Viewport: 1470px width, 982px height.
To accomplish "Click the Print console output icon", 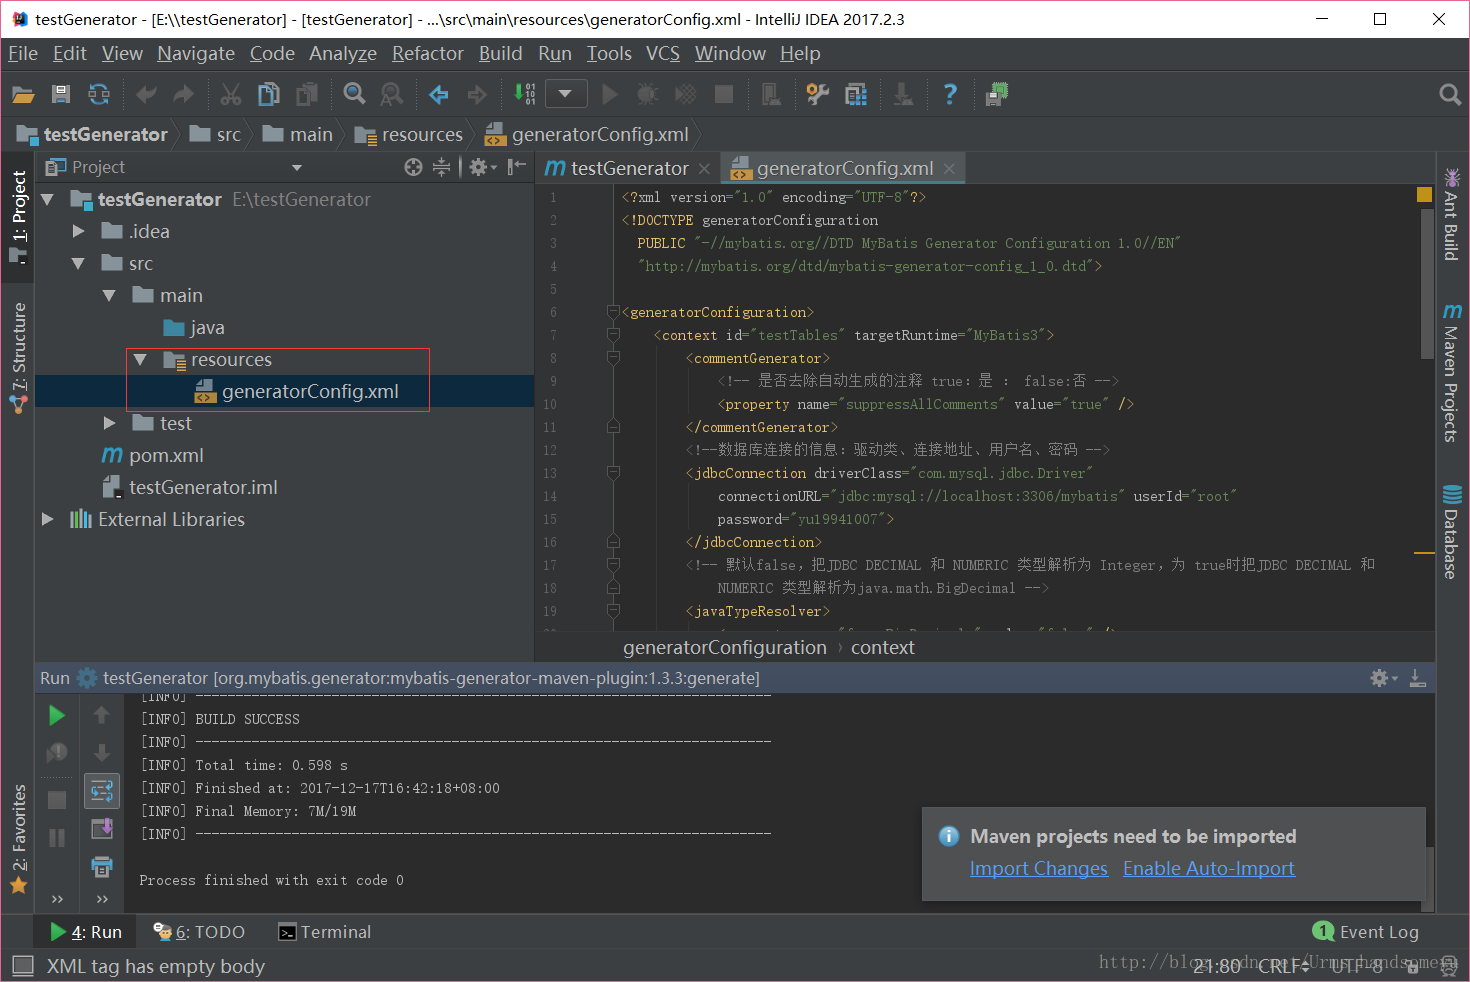I will coord(101,866).
